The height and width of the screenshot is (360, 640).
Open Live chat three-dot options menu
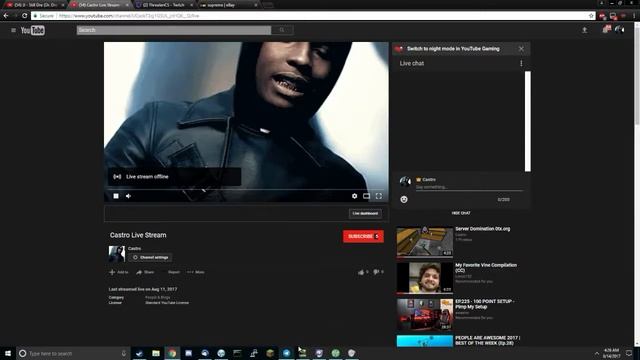tap(521, 63)
